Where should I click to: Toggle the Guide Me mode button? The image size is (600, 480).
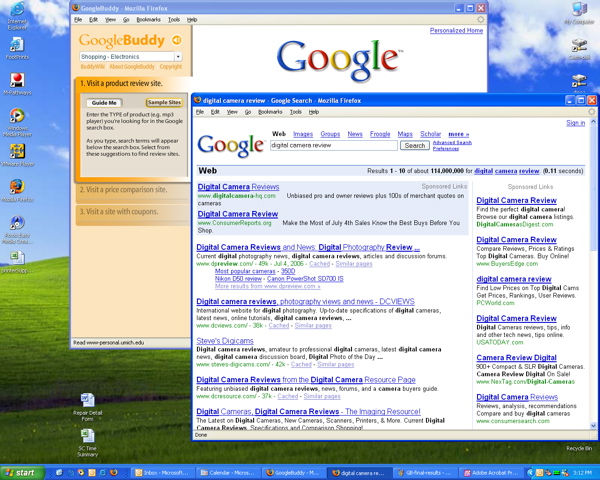click(x=105, y=103)
